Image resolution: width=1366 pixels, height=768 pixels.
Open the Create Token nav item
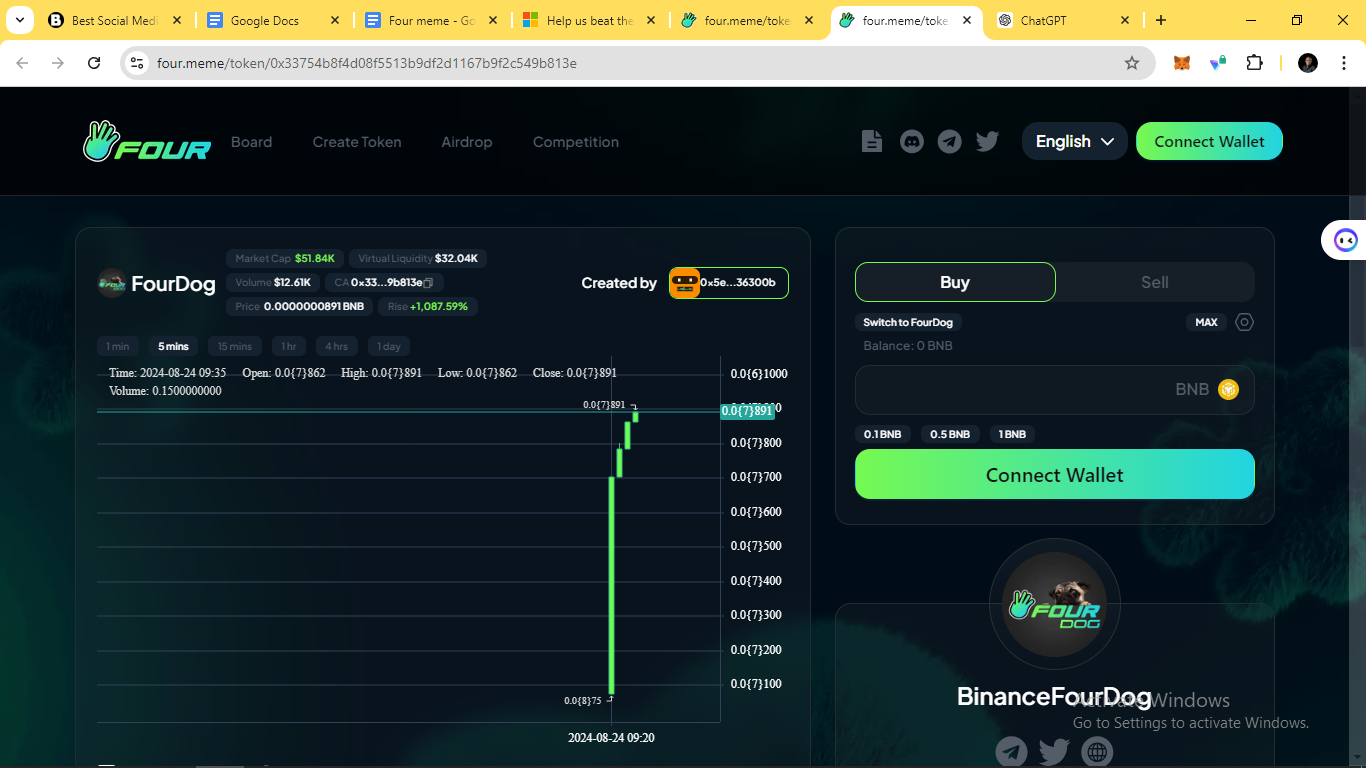click(x=357, y=142)
